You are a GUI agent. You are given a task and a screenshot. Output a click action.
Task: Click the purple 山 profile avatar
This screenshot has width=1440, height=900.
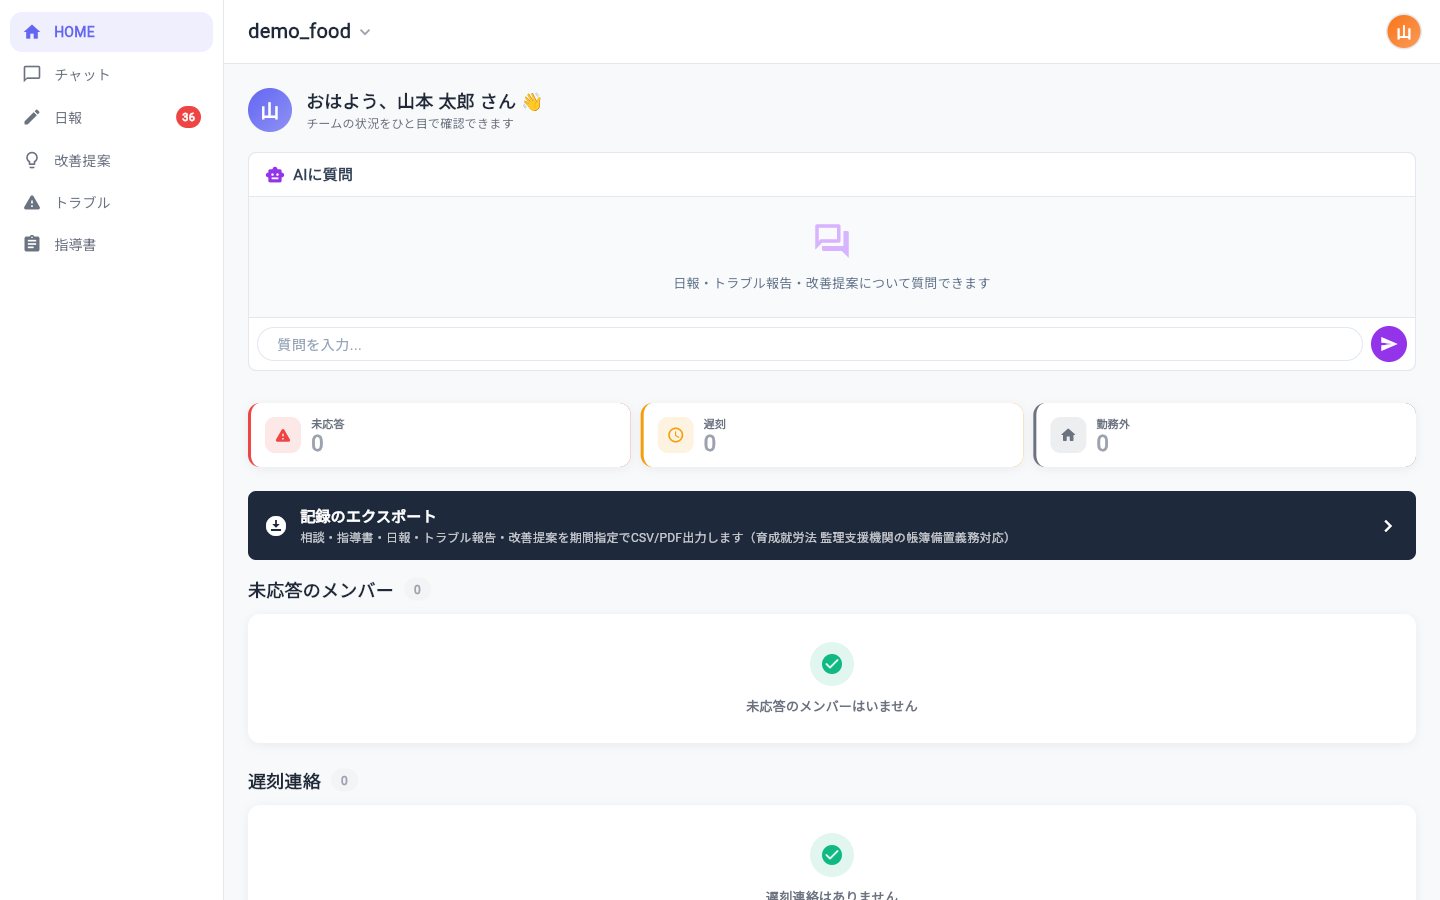(x=270, y=110)
